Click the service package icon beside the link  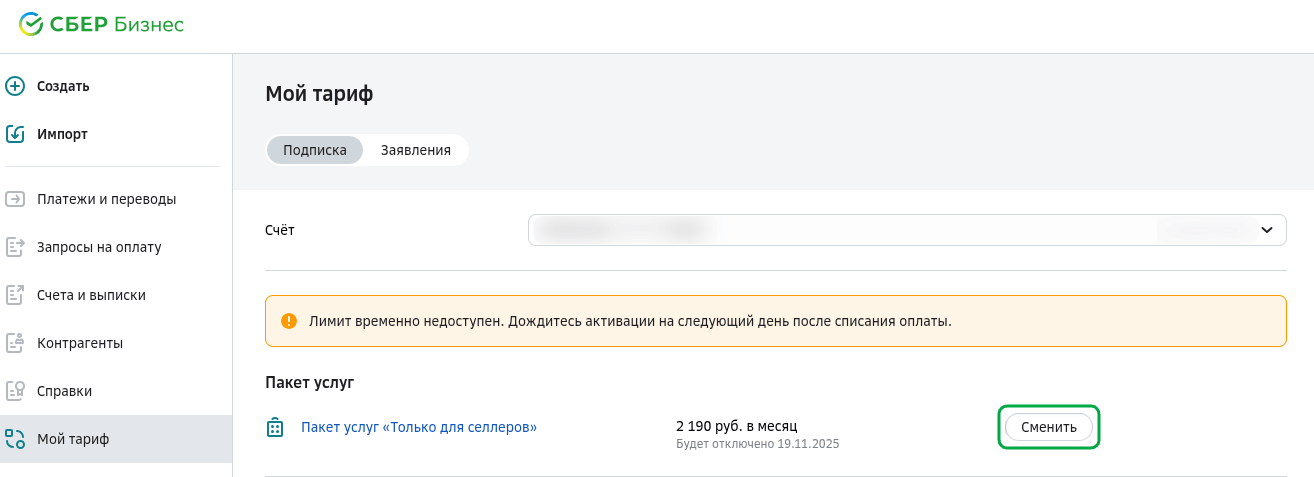coord(275,428)
